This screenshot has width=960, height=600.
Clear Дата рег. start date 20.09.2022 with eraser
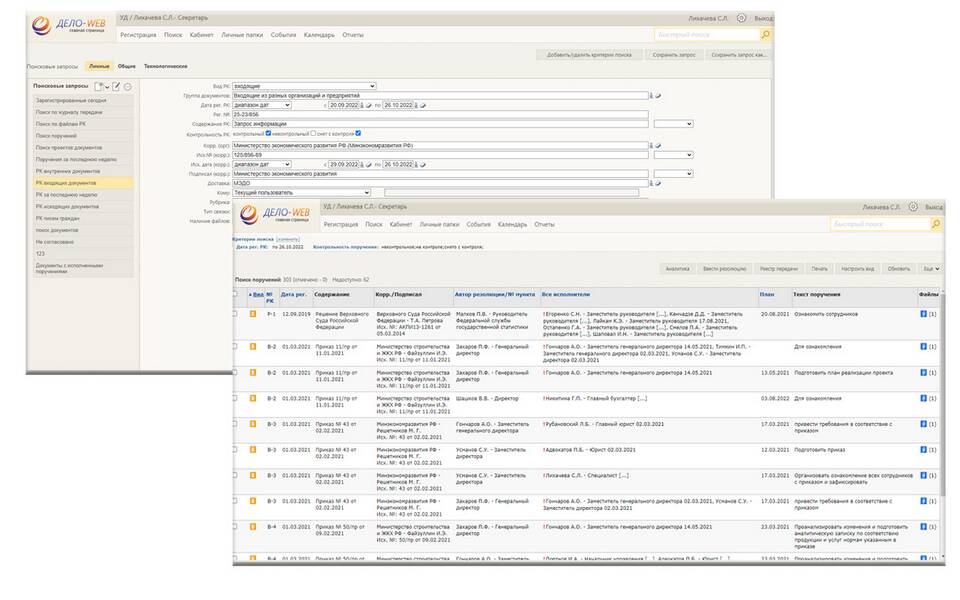[369, 105]
